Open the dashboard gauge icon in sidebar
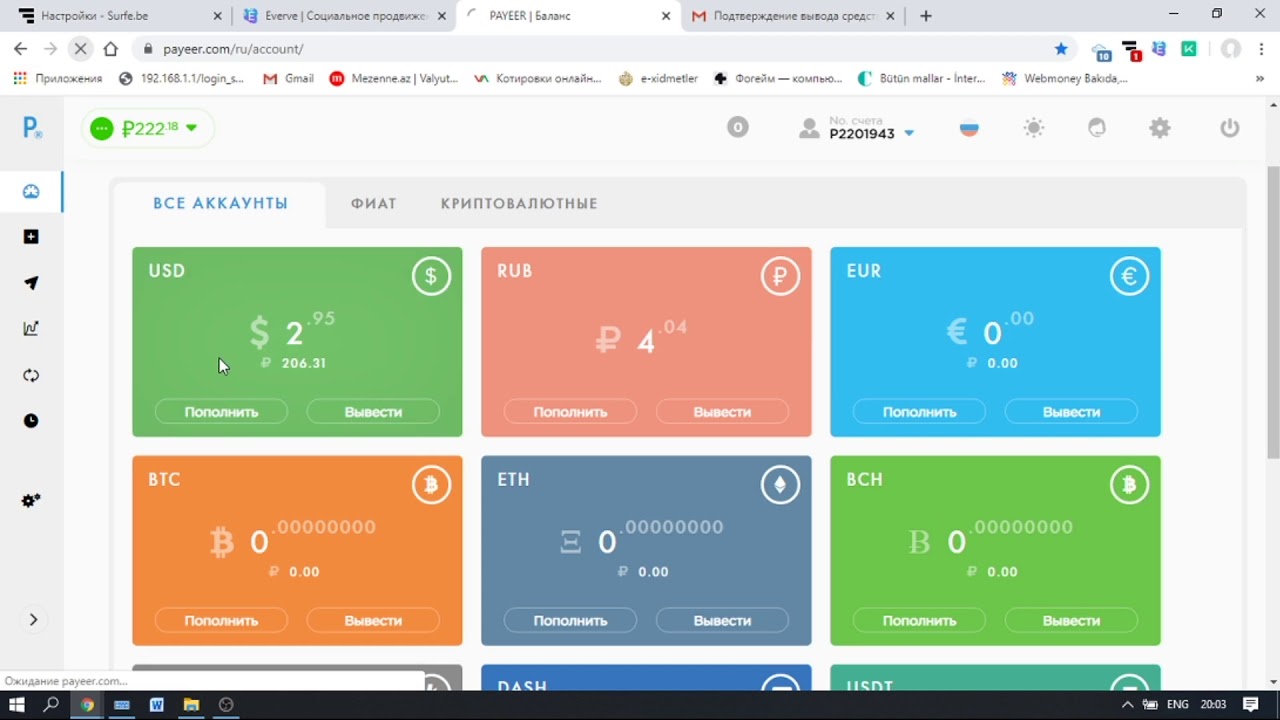Screen dimensions: 1280x720 click(x=31, y=191)
